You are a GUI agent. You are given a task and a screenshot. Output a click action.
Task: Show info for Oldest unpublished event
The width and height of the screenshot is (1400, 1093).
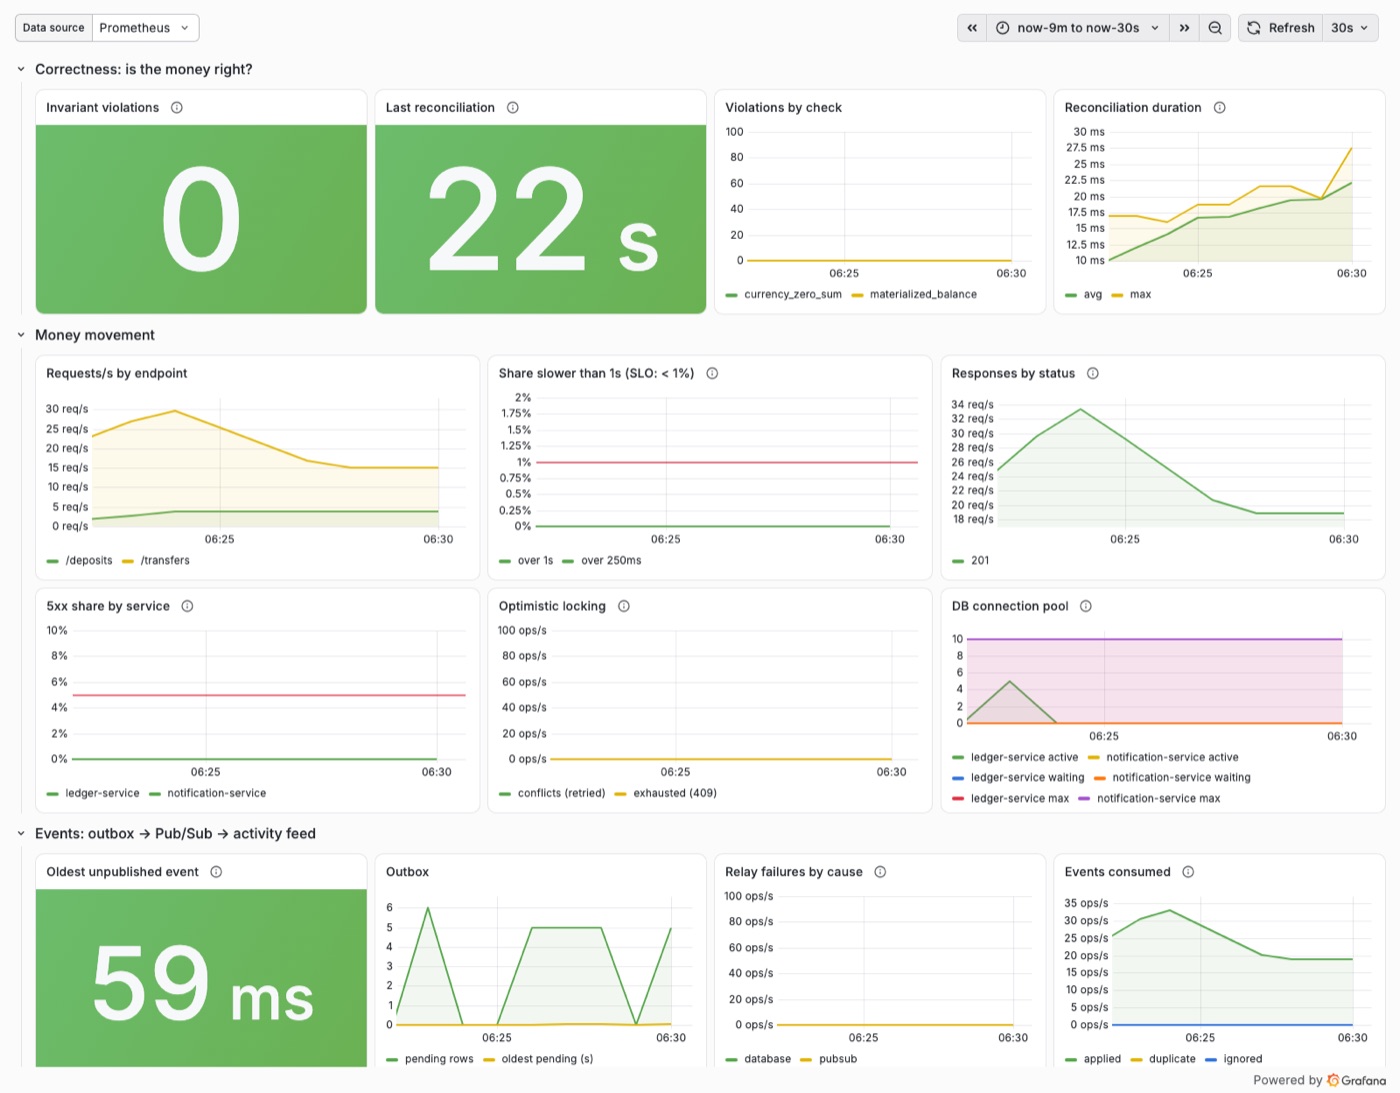[x=216, y=872]
